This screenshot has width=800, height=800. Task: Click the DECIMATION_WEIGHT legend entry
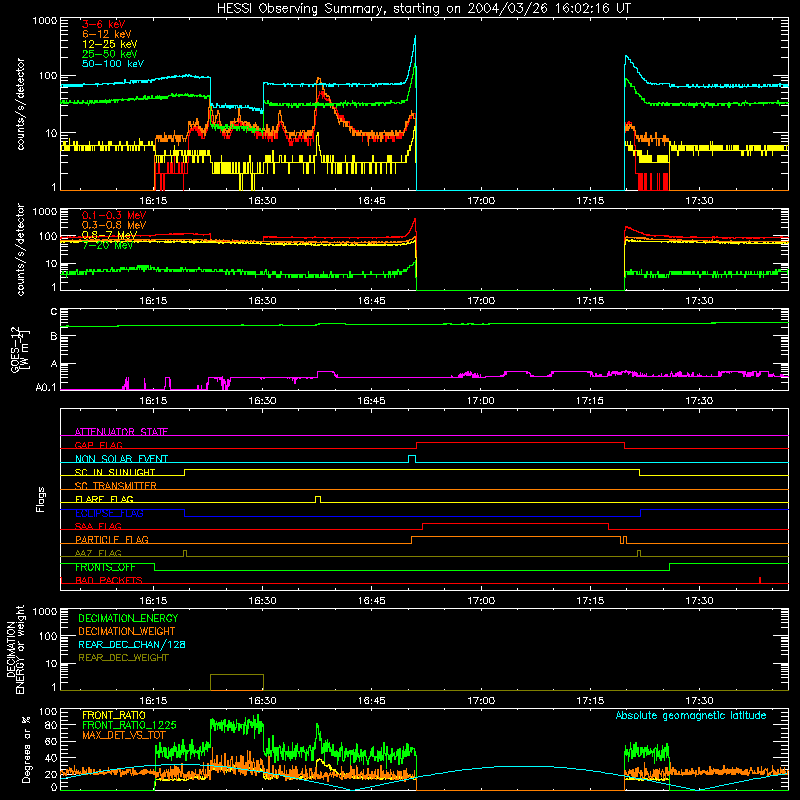point(127,631)
